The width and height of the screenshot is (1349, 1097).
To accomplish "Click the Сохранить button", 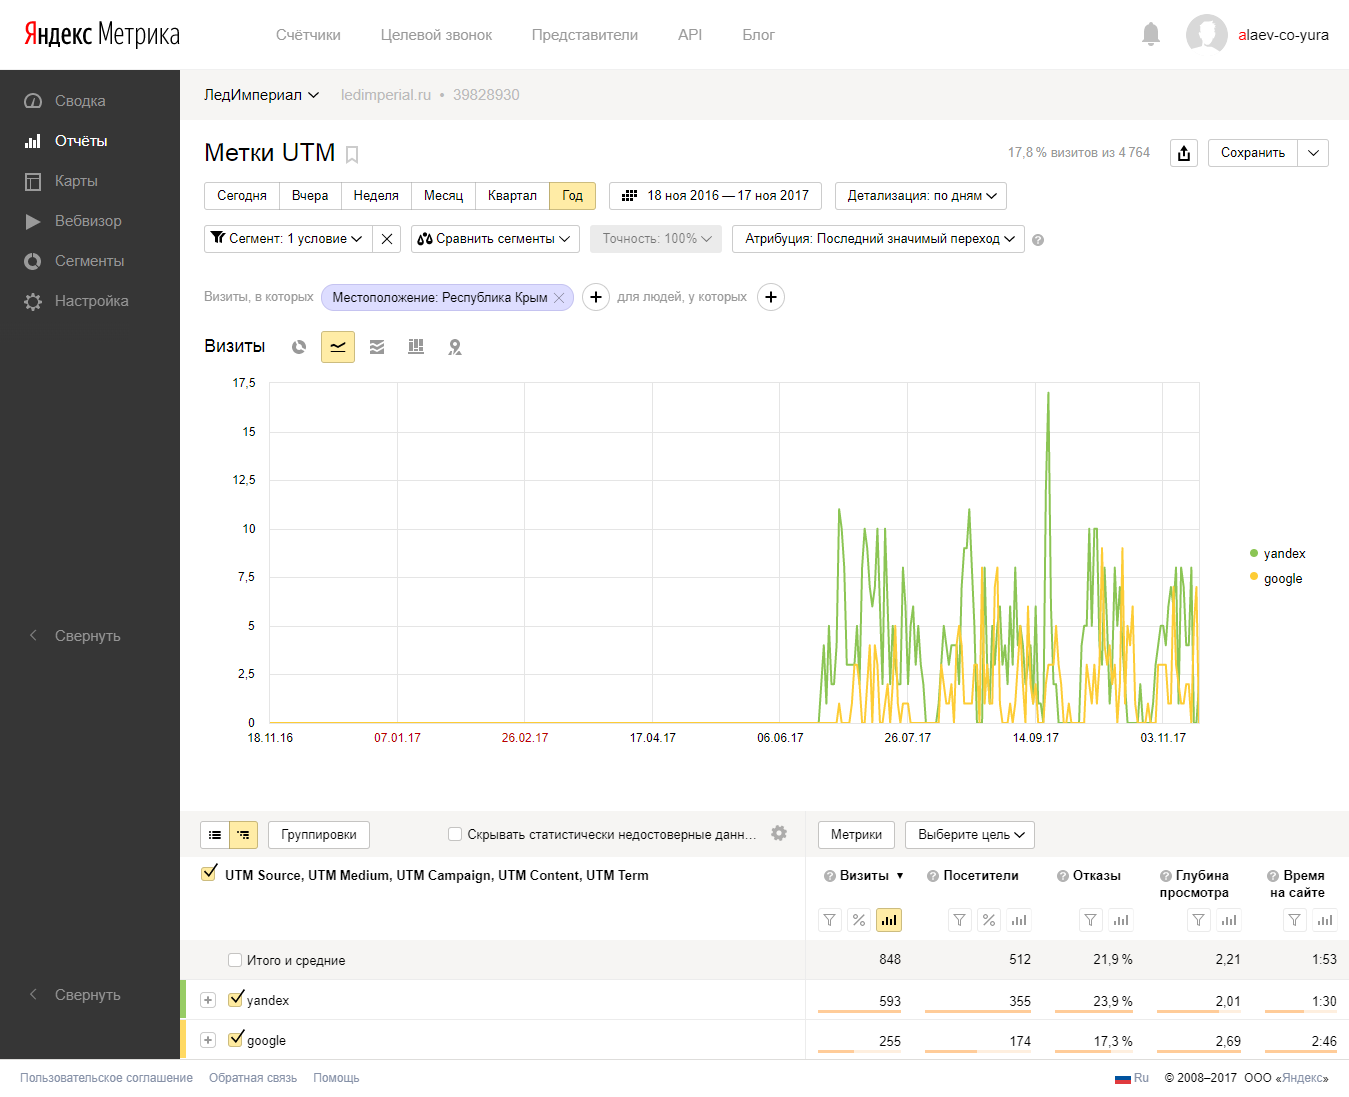I will [1253, 153].
